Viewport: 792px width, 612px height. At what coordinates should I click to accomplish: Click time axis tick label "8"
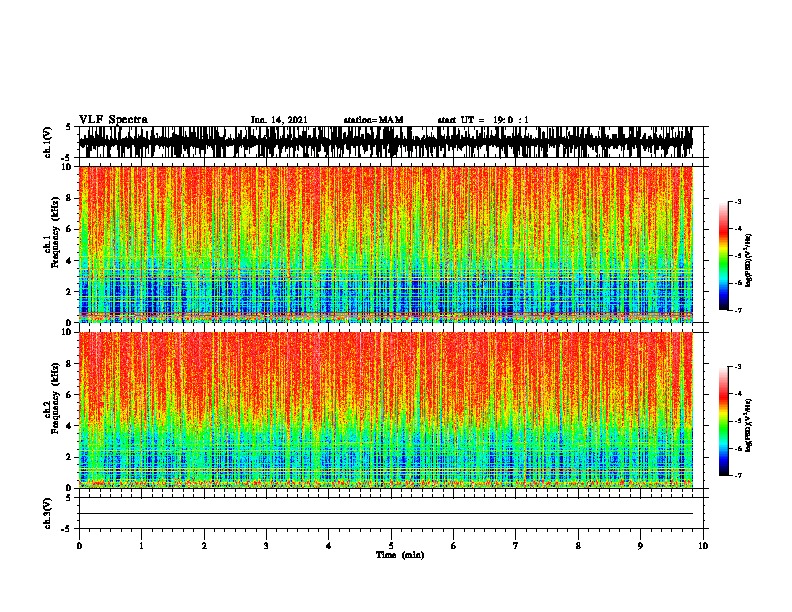click(578, 546)
